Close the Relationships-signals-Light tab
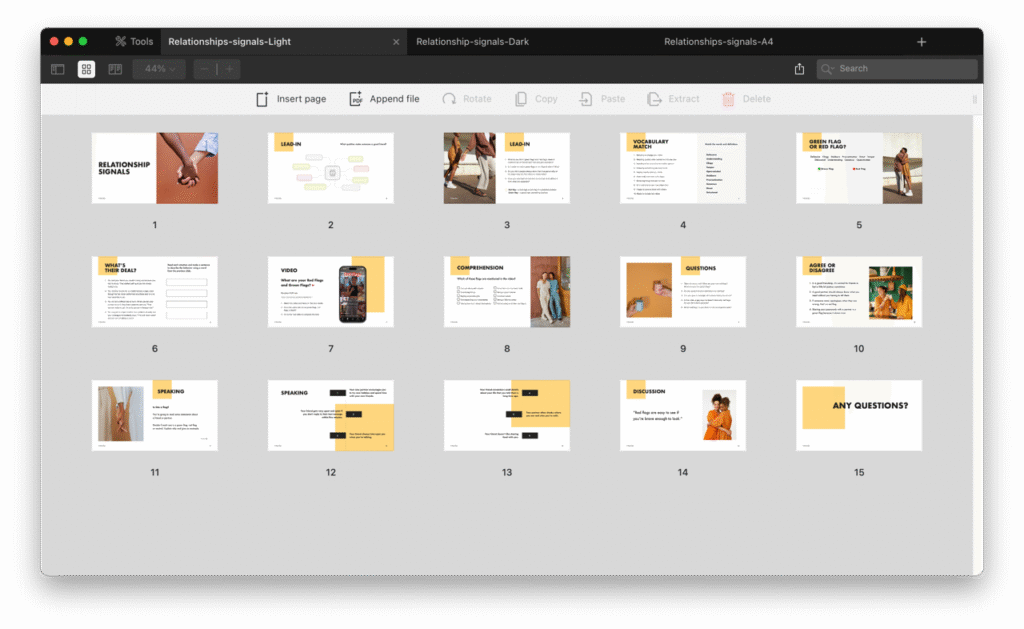Screen dimensions: 1024x629 coord(396,42)
